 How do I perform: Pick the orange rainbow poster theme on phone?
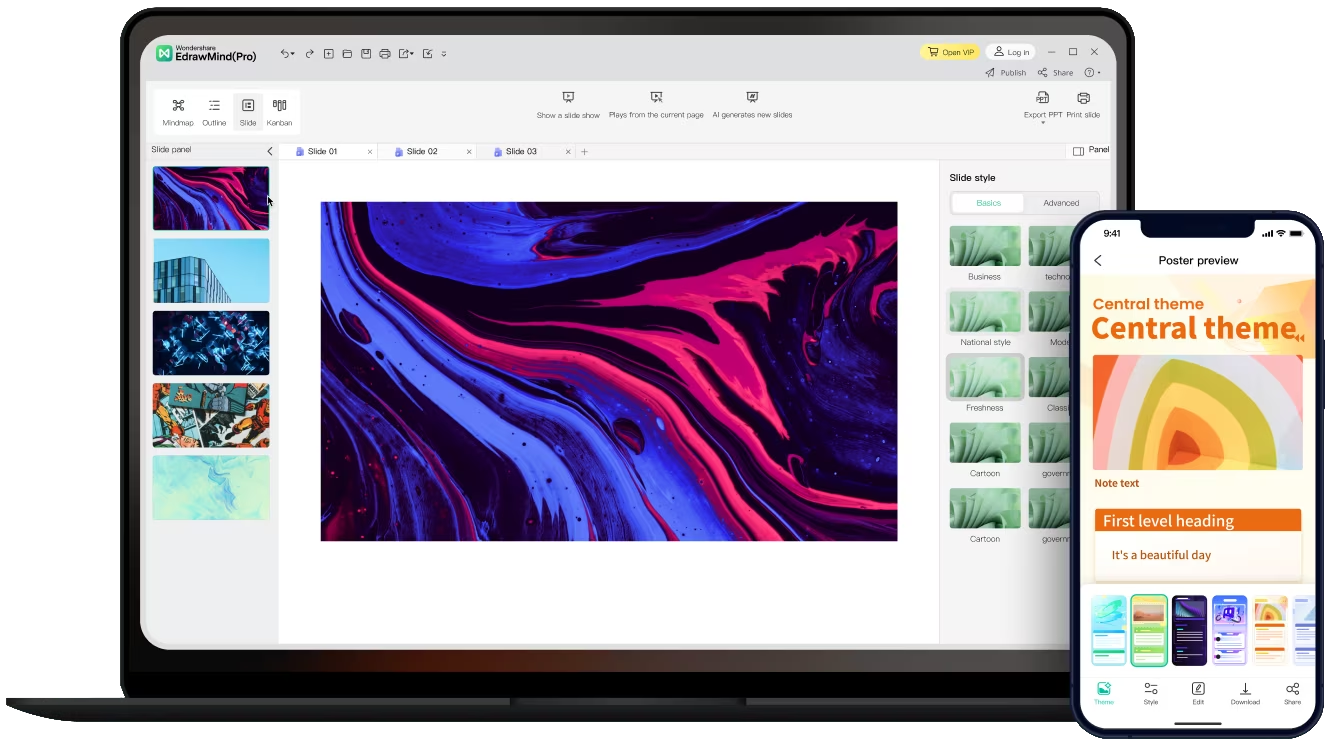click(x=1270, y=630)
